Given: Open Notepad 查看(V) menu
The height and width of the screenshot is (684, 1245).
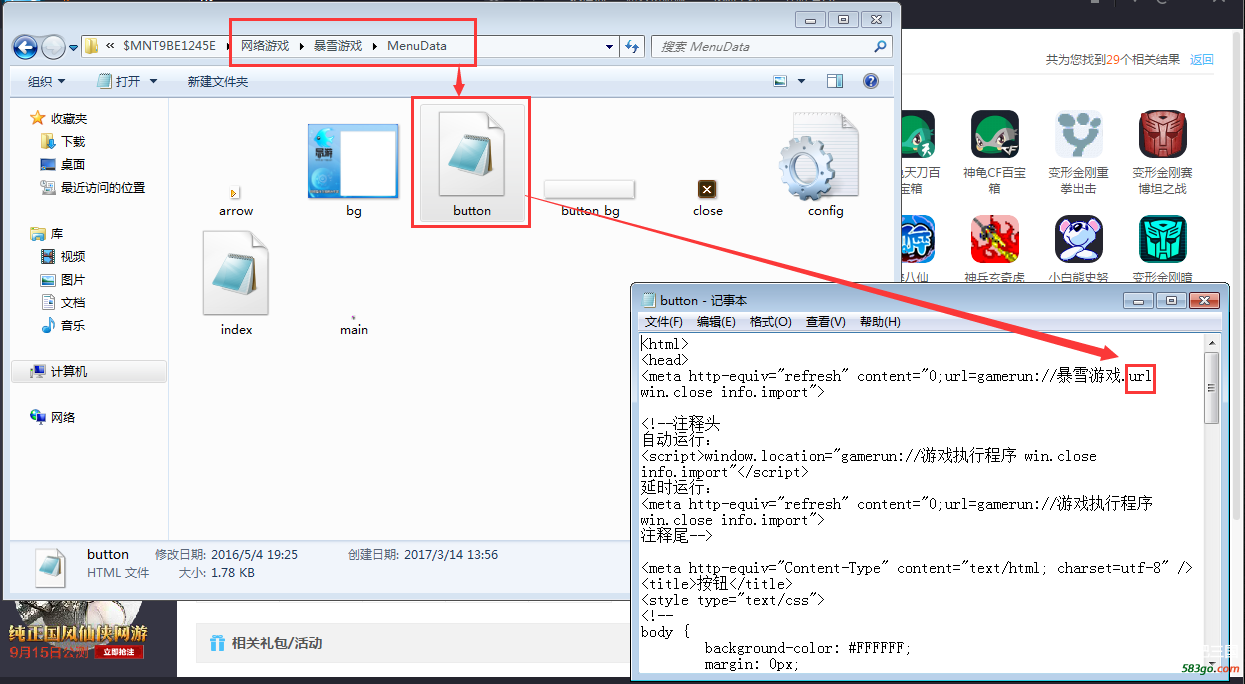Looking at the screenshot, I should [x=826, y=322].
